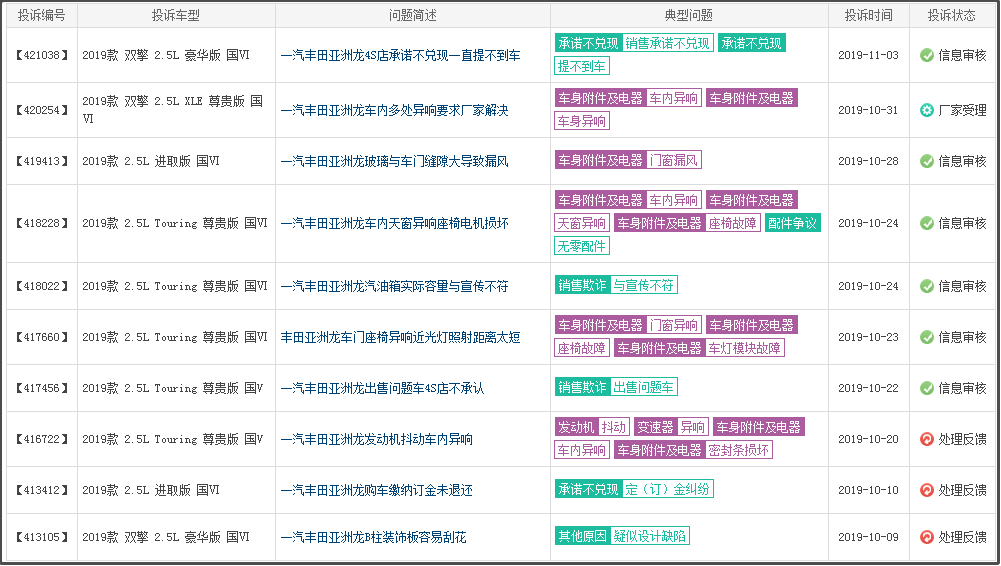Click the 出售问题车 tag

[x=643, y=387]
